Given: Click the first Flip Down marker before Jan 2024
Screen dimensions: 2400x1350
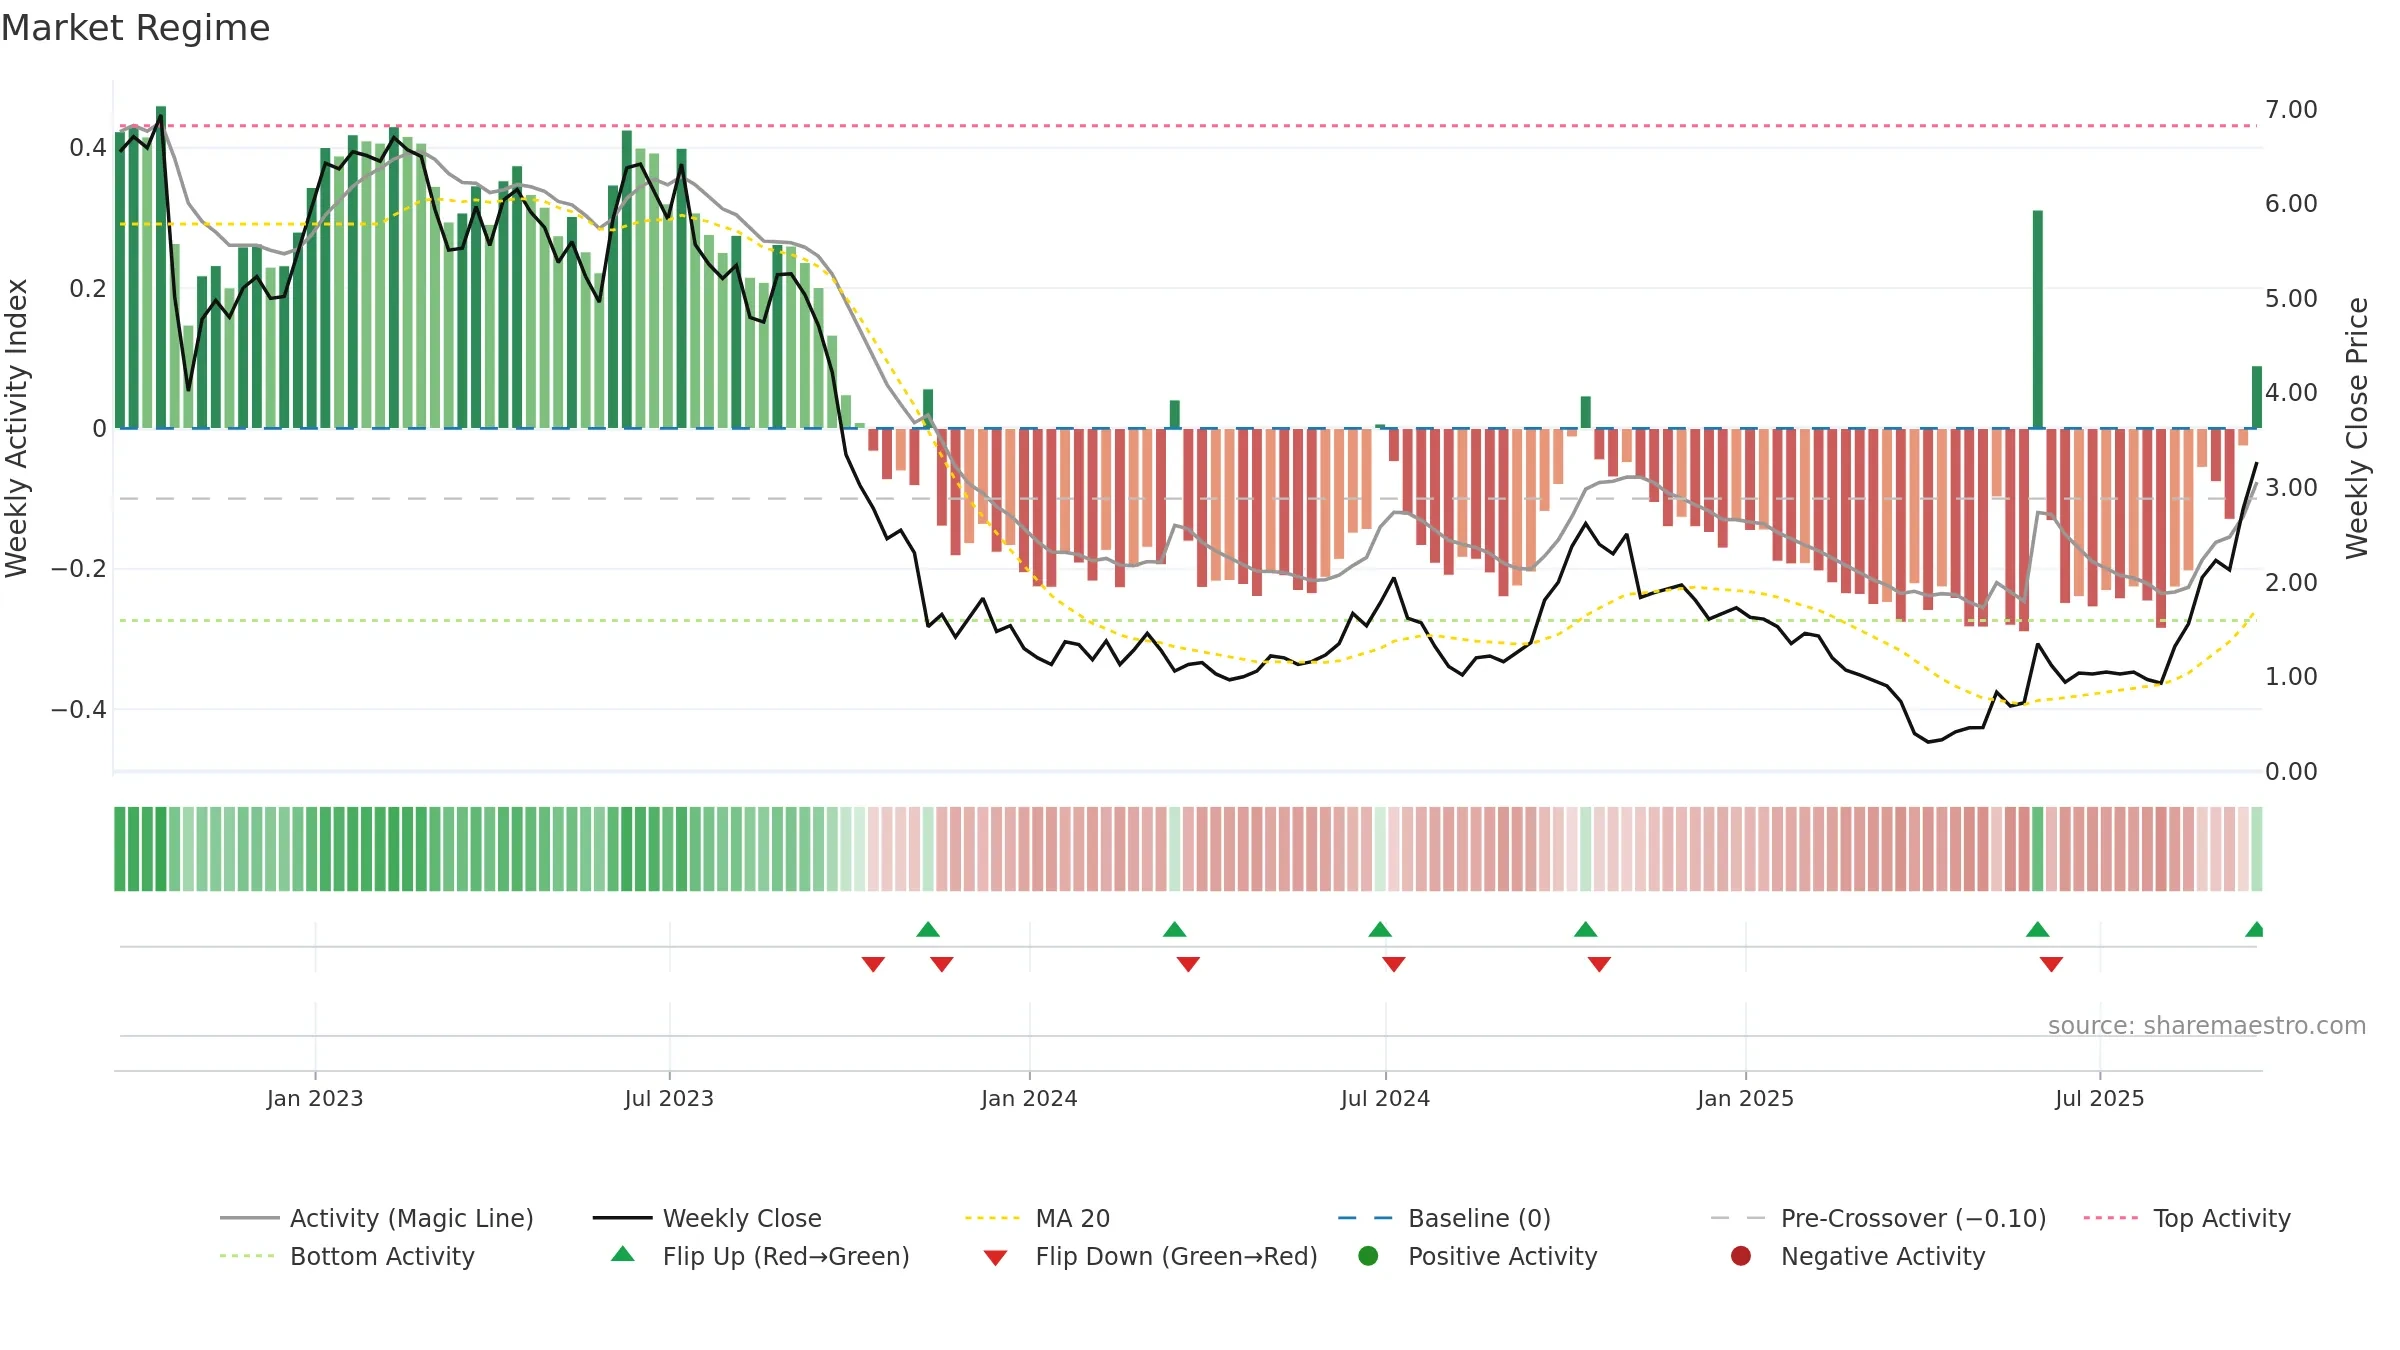Looking at the screenshot, I should pos(873,964).
